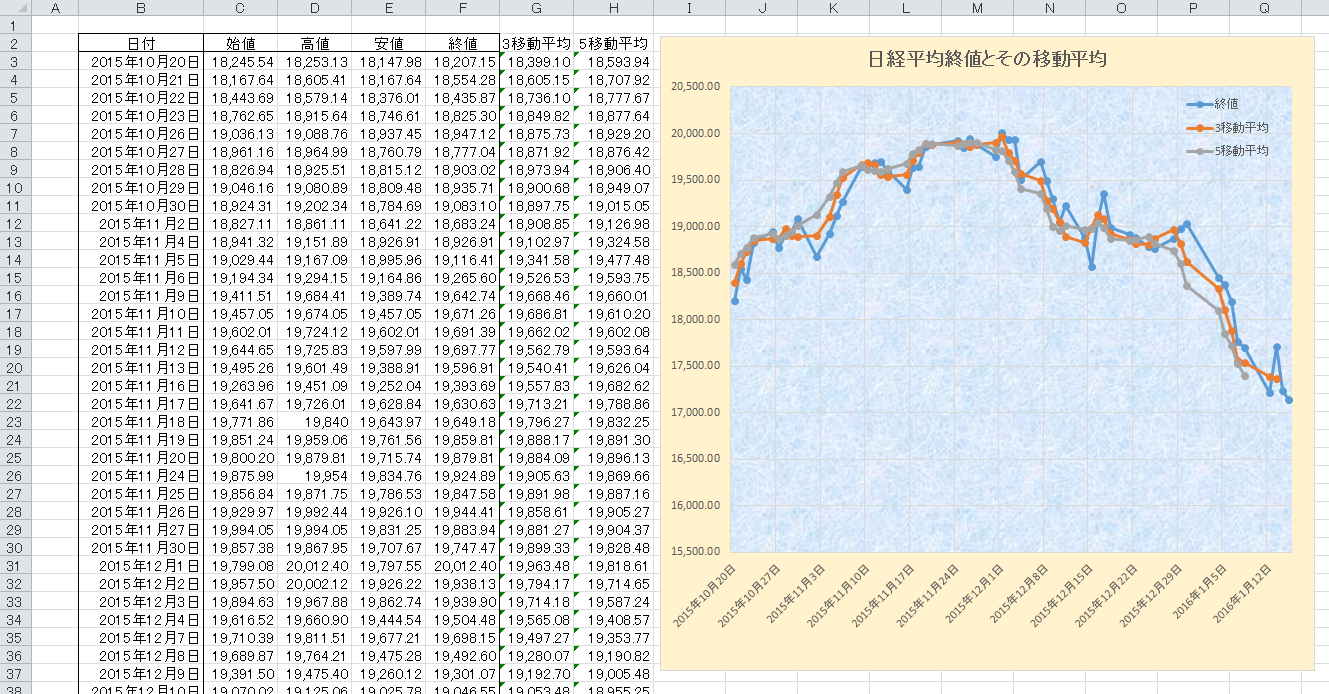Screen dimensions: 1329x694
Task: Select column header F
Action: pos(463,8)
